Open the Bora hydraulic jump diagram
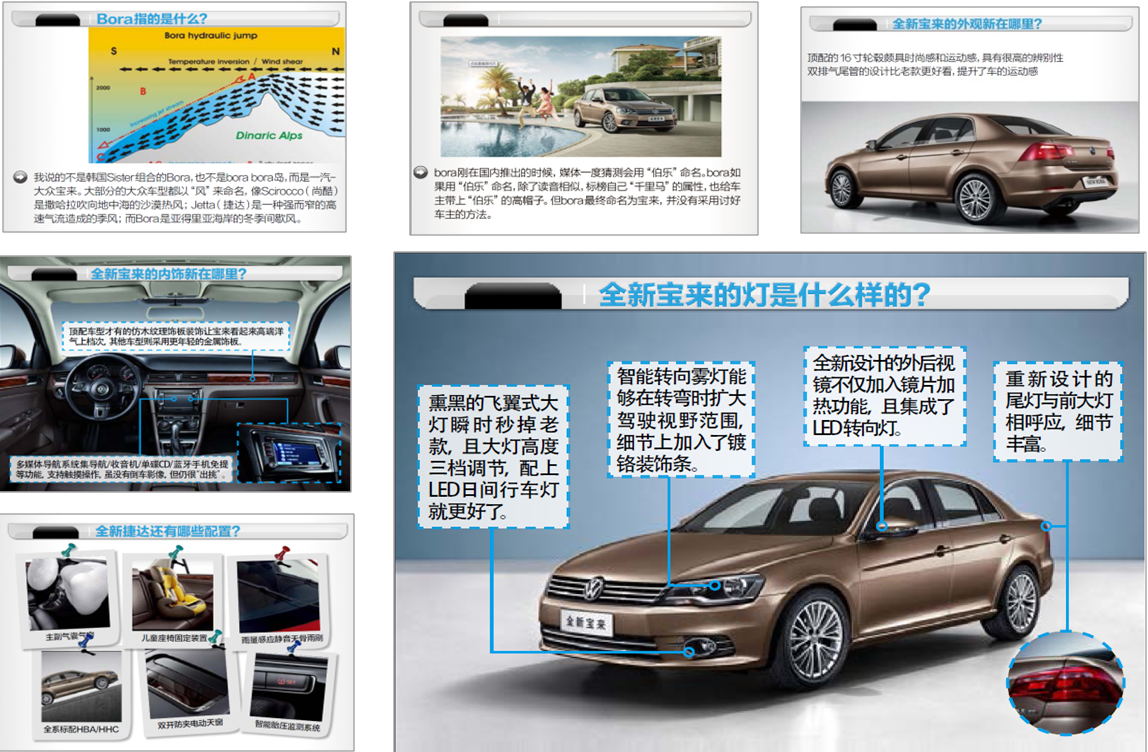Screen dimensions: 1148x752 coord(217,95)
